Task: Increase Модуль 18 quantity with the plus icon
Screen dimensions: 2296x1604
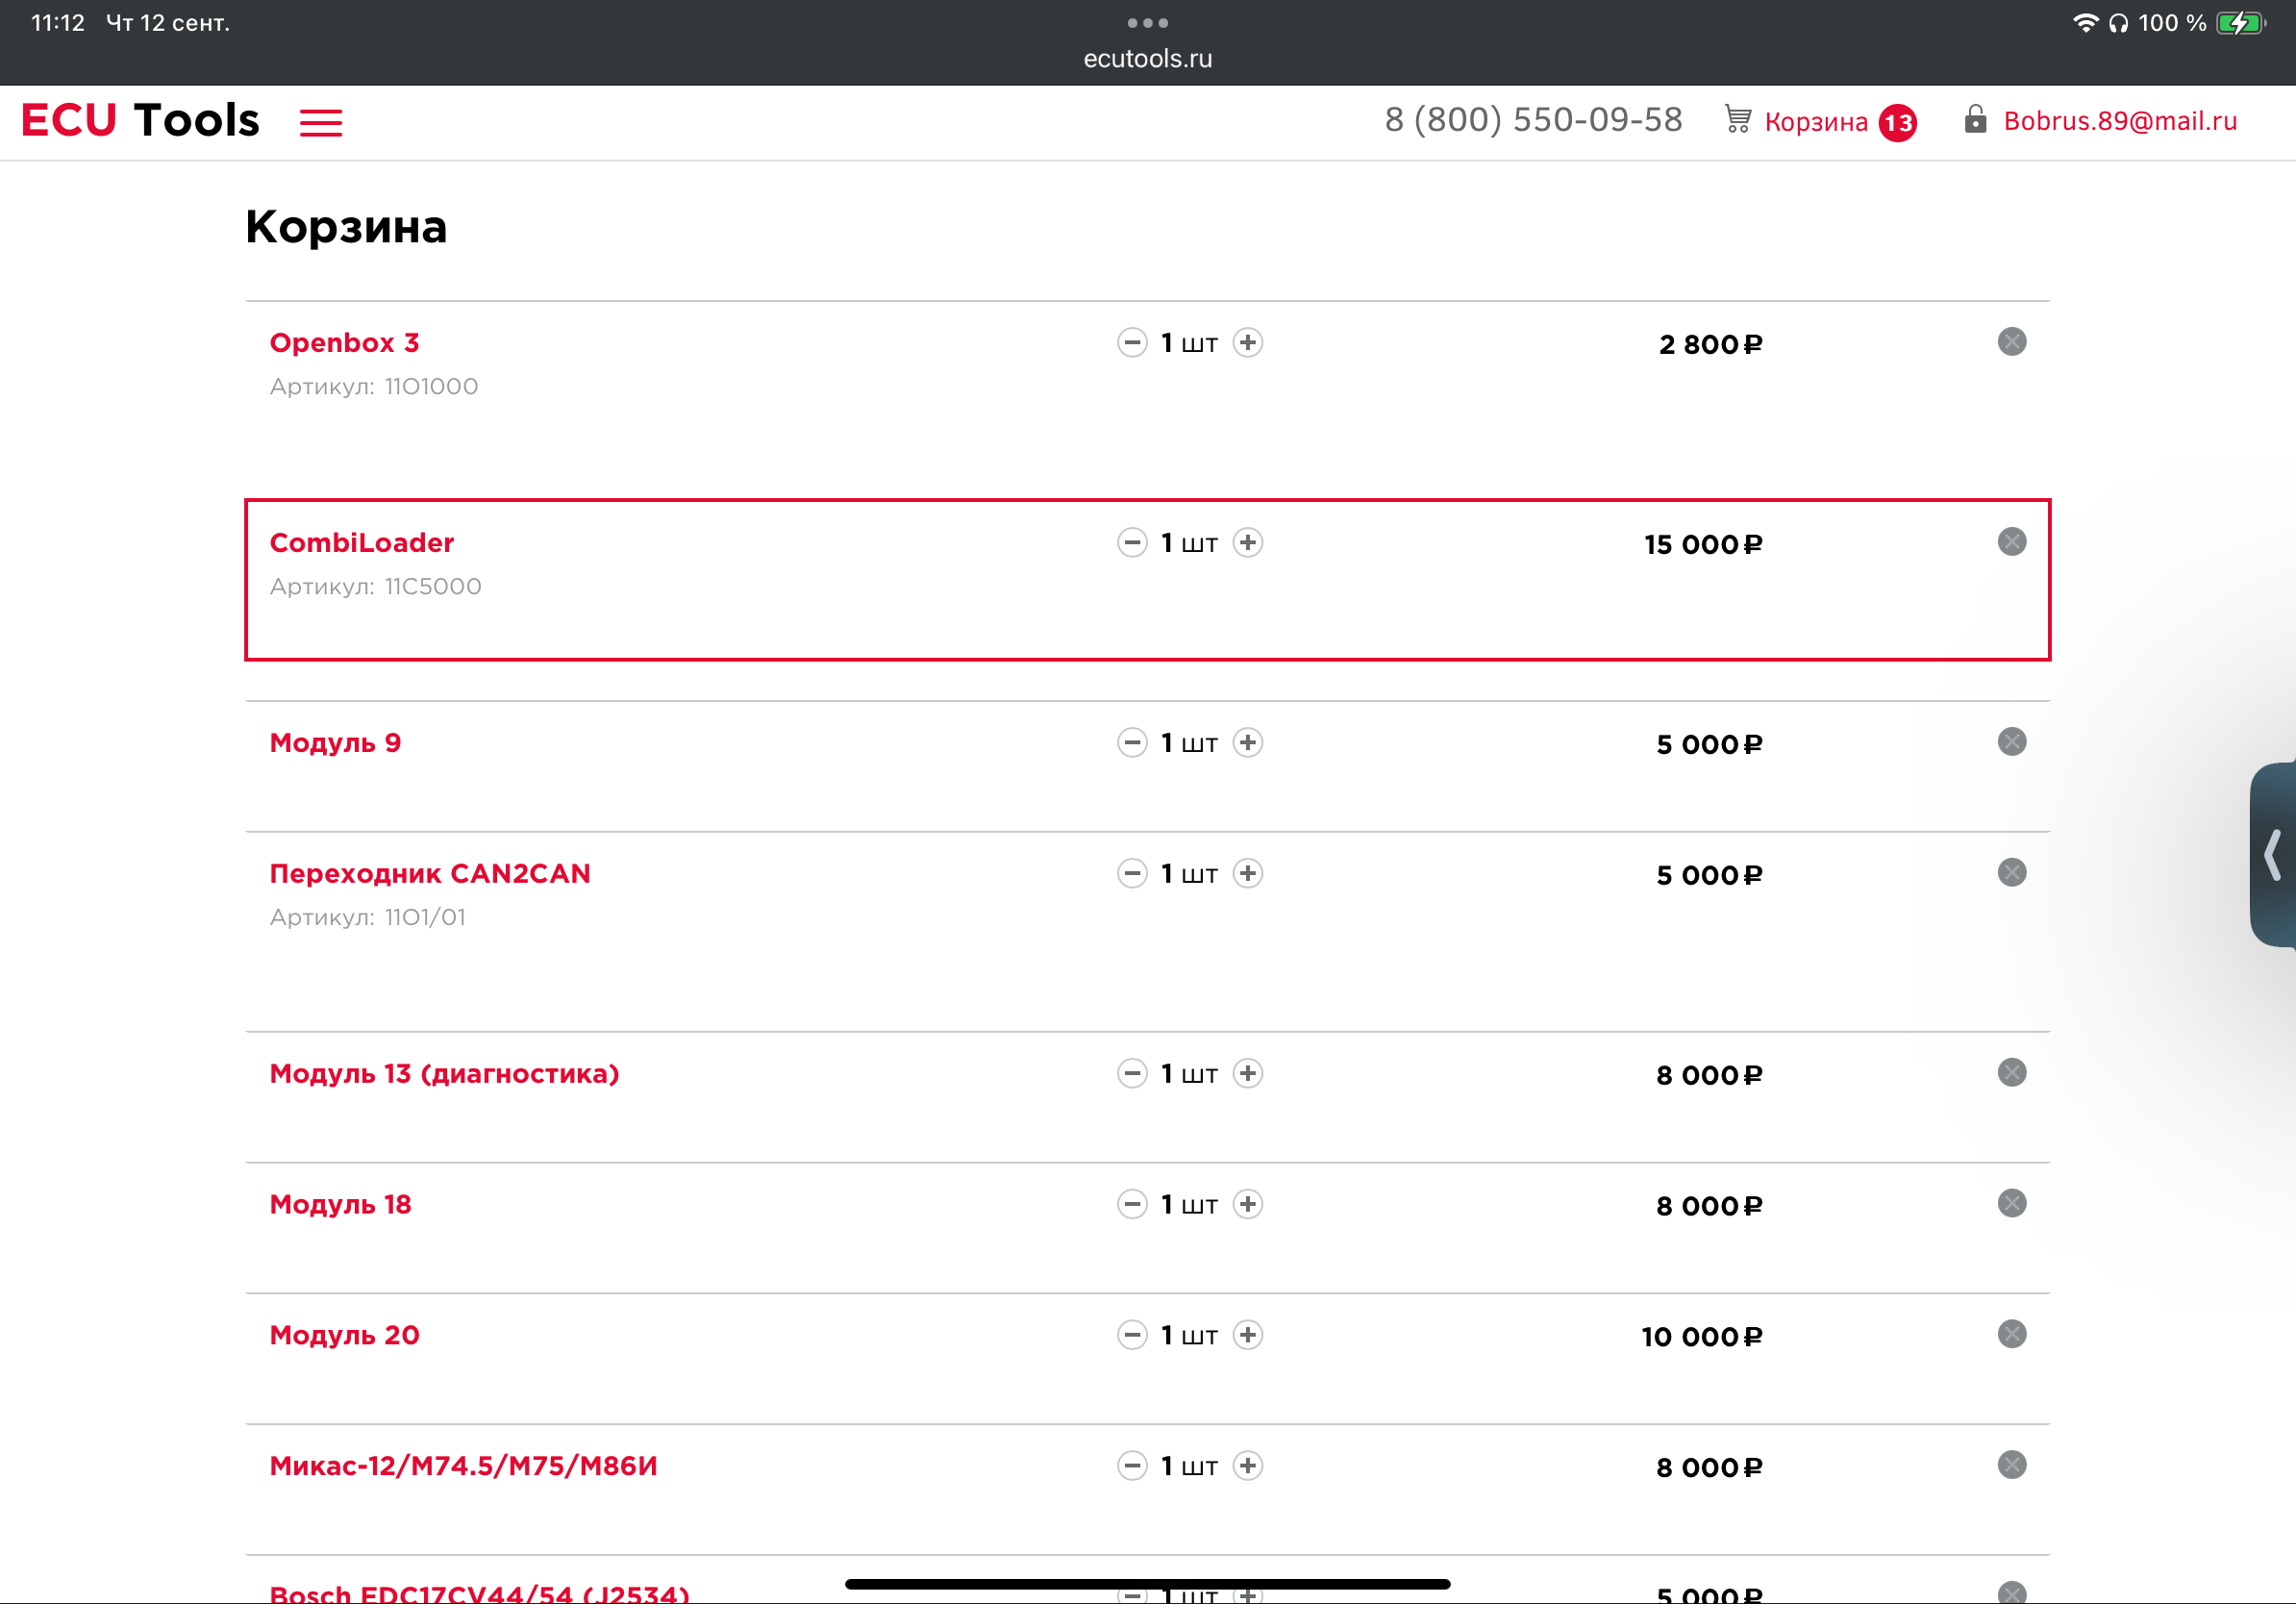Action: pos(1247,1204)
